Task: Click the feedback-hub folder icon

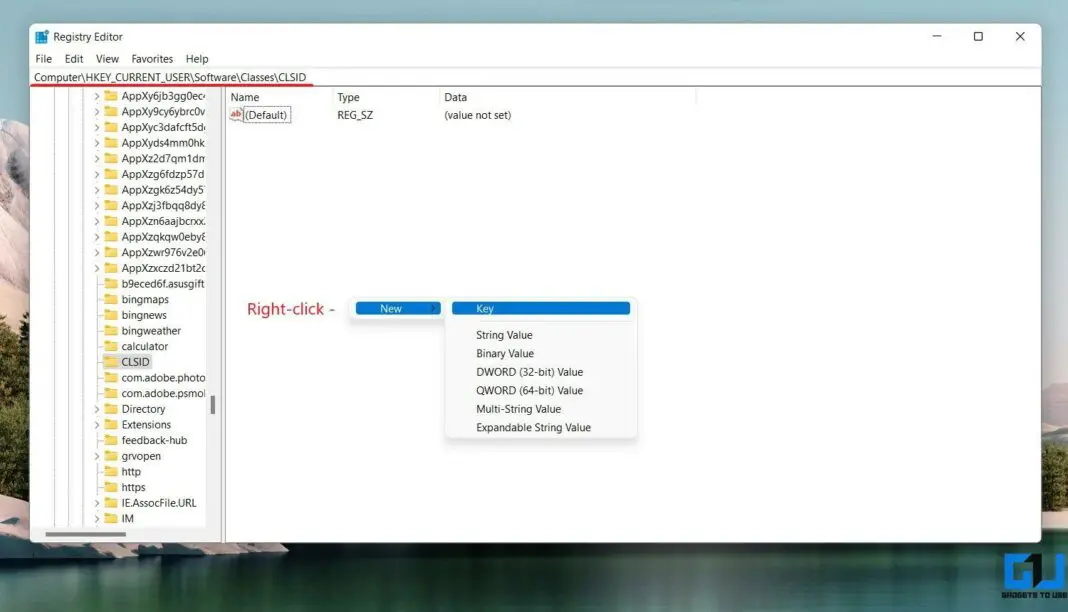Action: (109, 440)
